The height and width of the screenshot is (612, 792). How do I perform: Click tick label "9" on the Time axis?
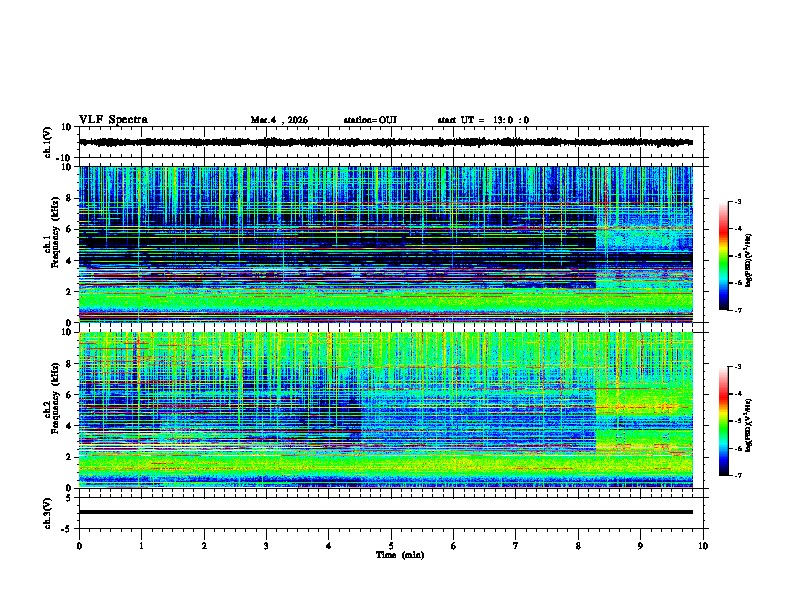tap(640, 546)
